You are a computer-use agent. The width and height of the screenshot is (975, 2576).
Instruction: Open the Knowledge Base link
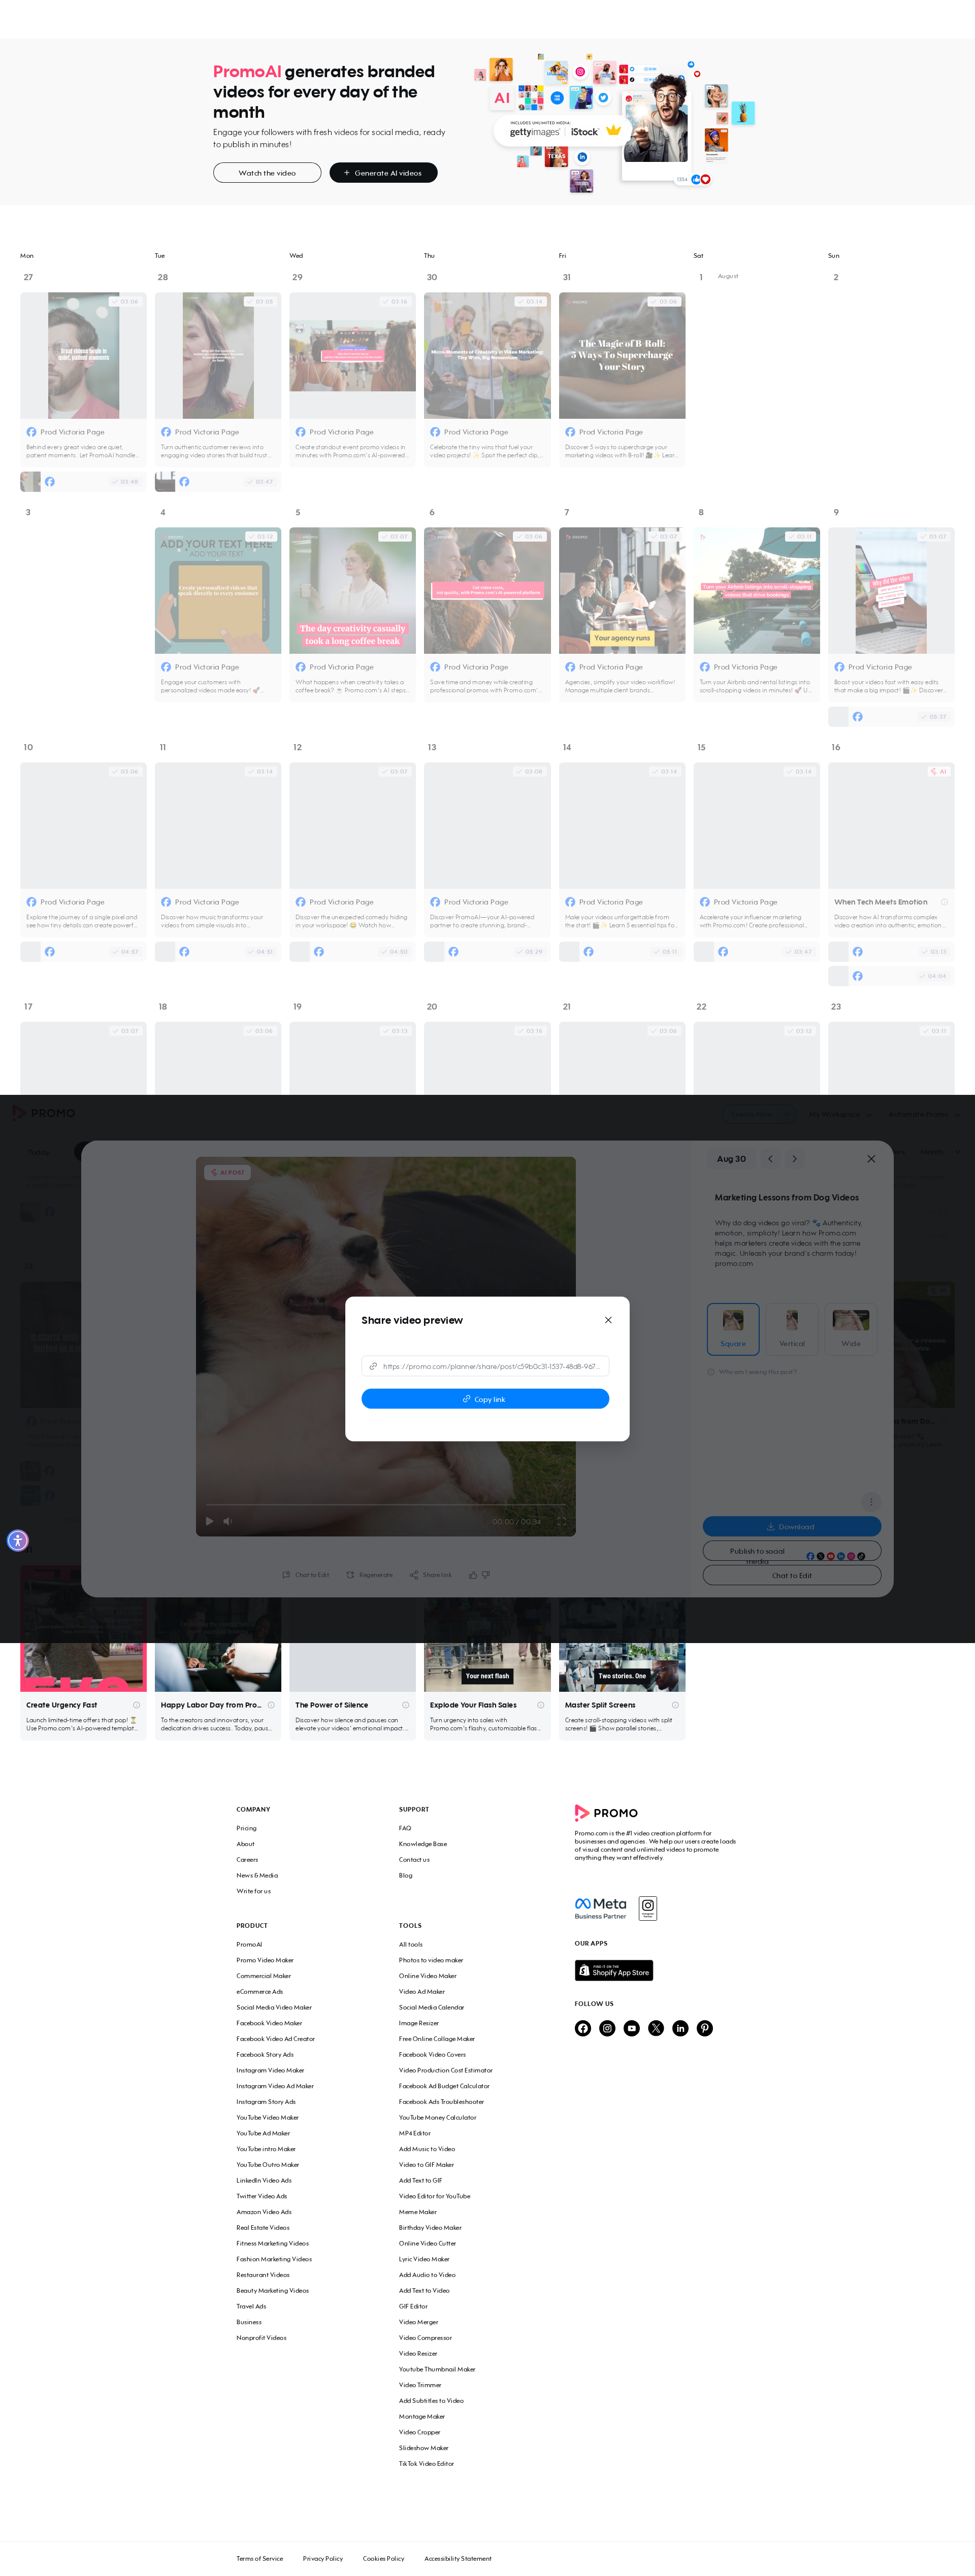coord(423,1844)
